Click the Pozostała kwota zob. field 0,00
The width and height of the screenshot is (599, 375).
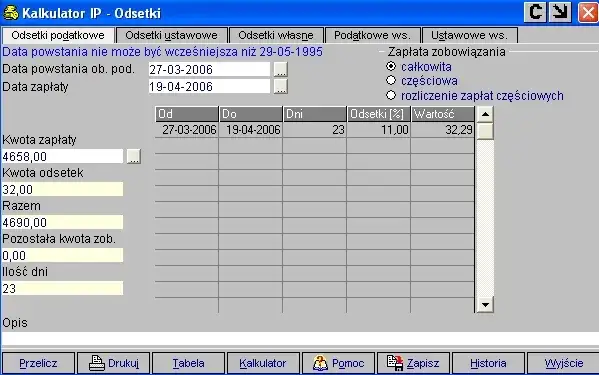click(x=63, y=255)
